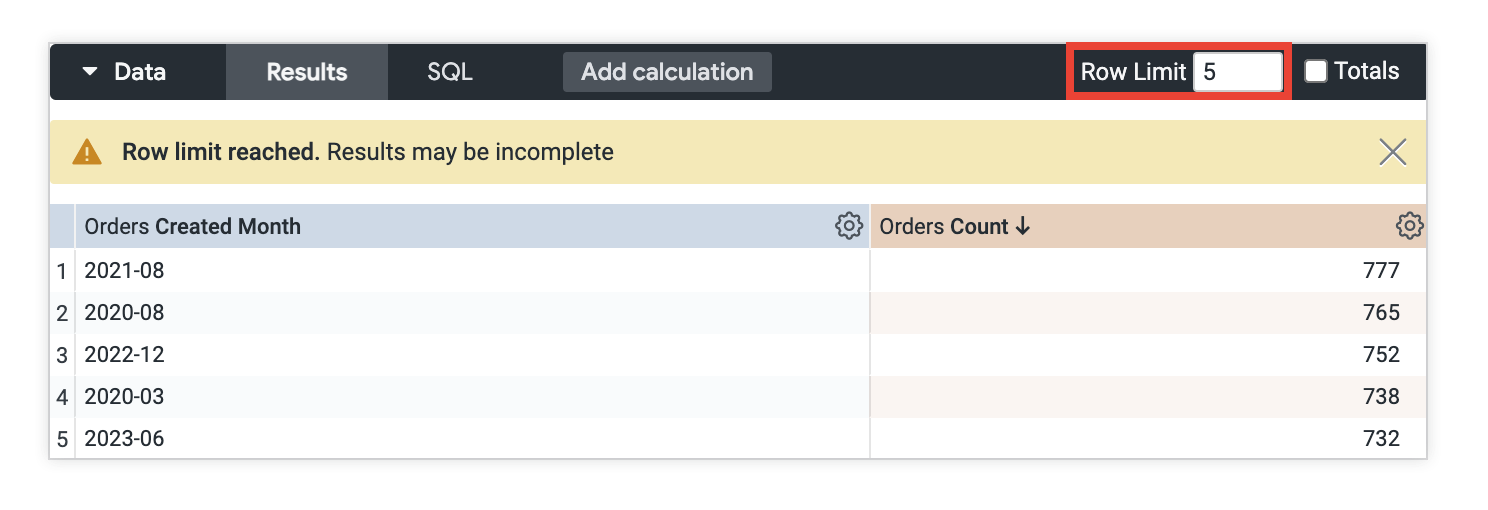The height and width of the screenshot is (510, 1488).
Task: Select the 2020-08 row cell
Action: pos(124,313)
